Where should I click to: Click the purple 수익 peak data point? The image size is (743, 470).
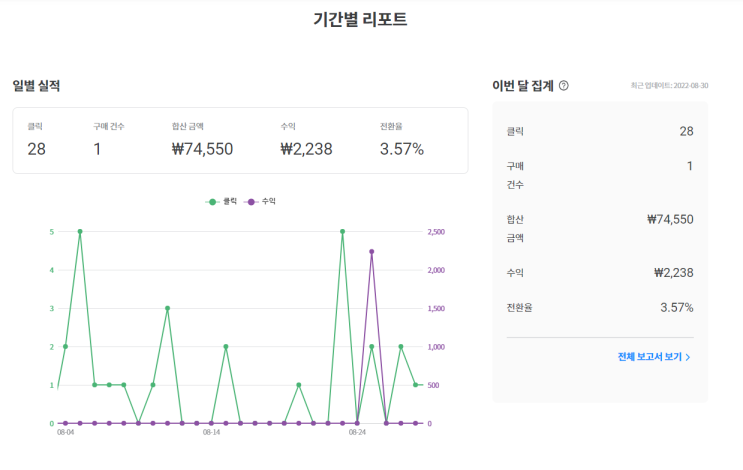tap(372, 252)
